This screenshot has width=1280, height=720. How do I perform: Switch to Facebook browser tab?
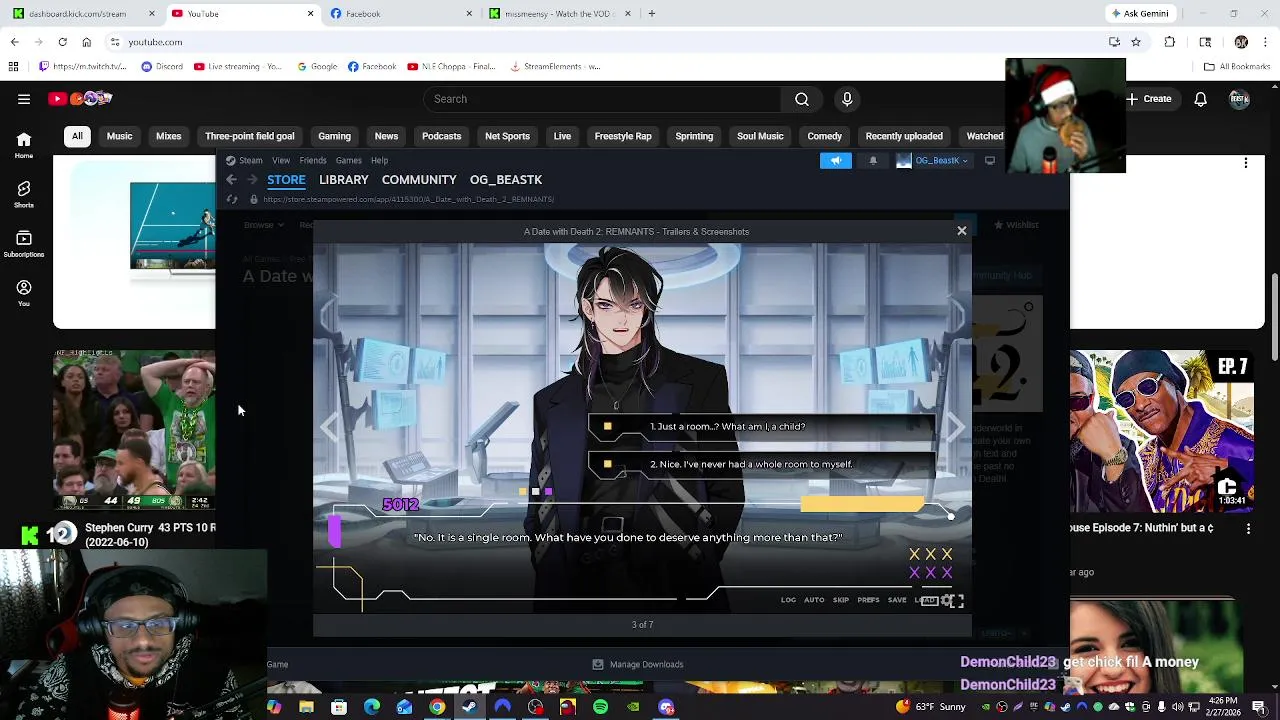pos(400,14)
